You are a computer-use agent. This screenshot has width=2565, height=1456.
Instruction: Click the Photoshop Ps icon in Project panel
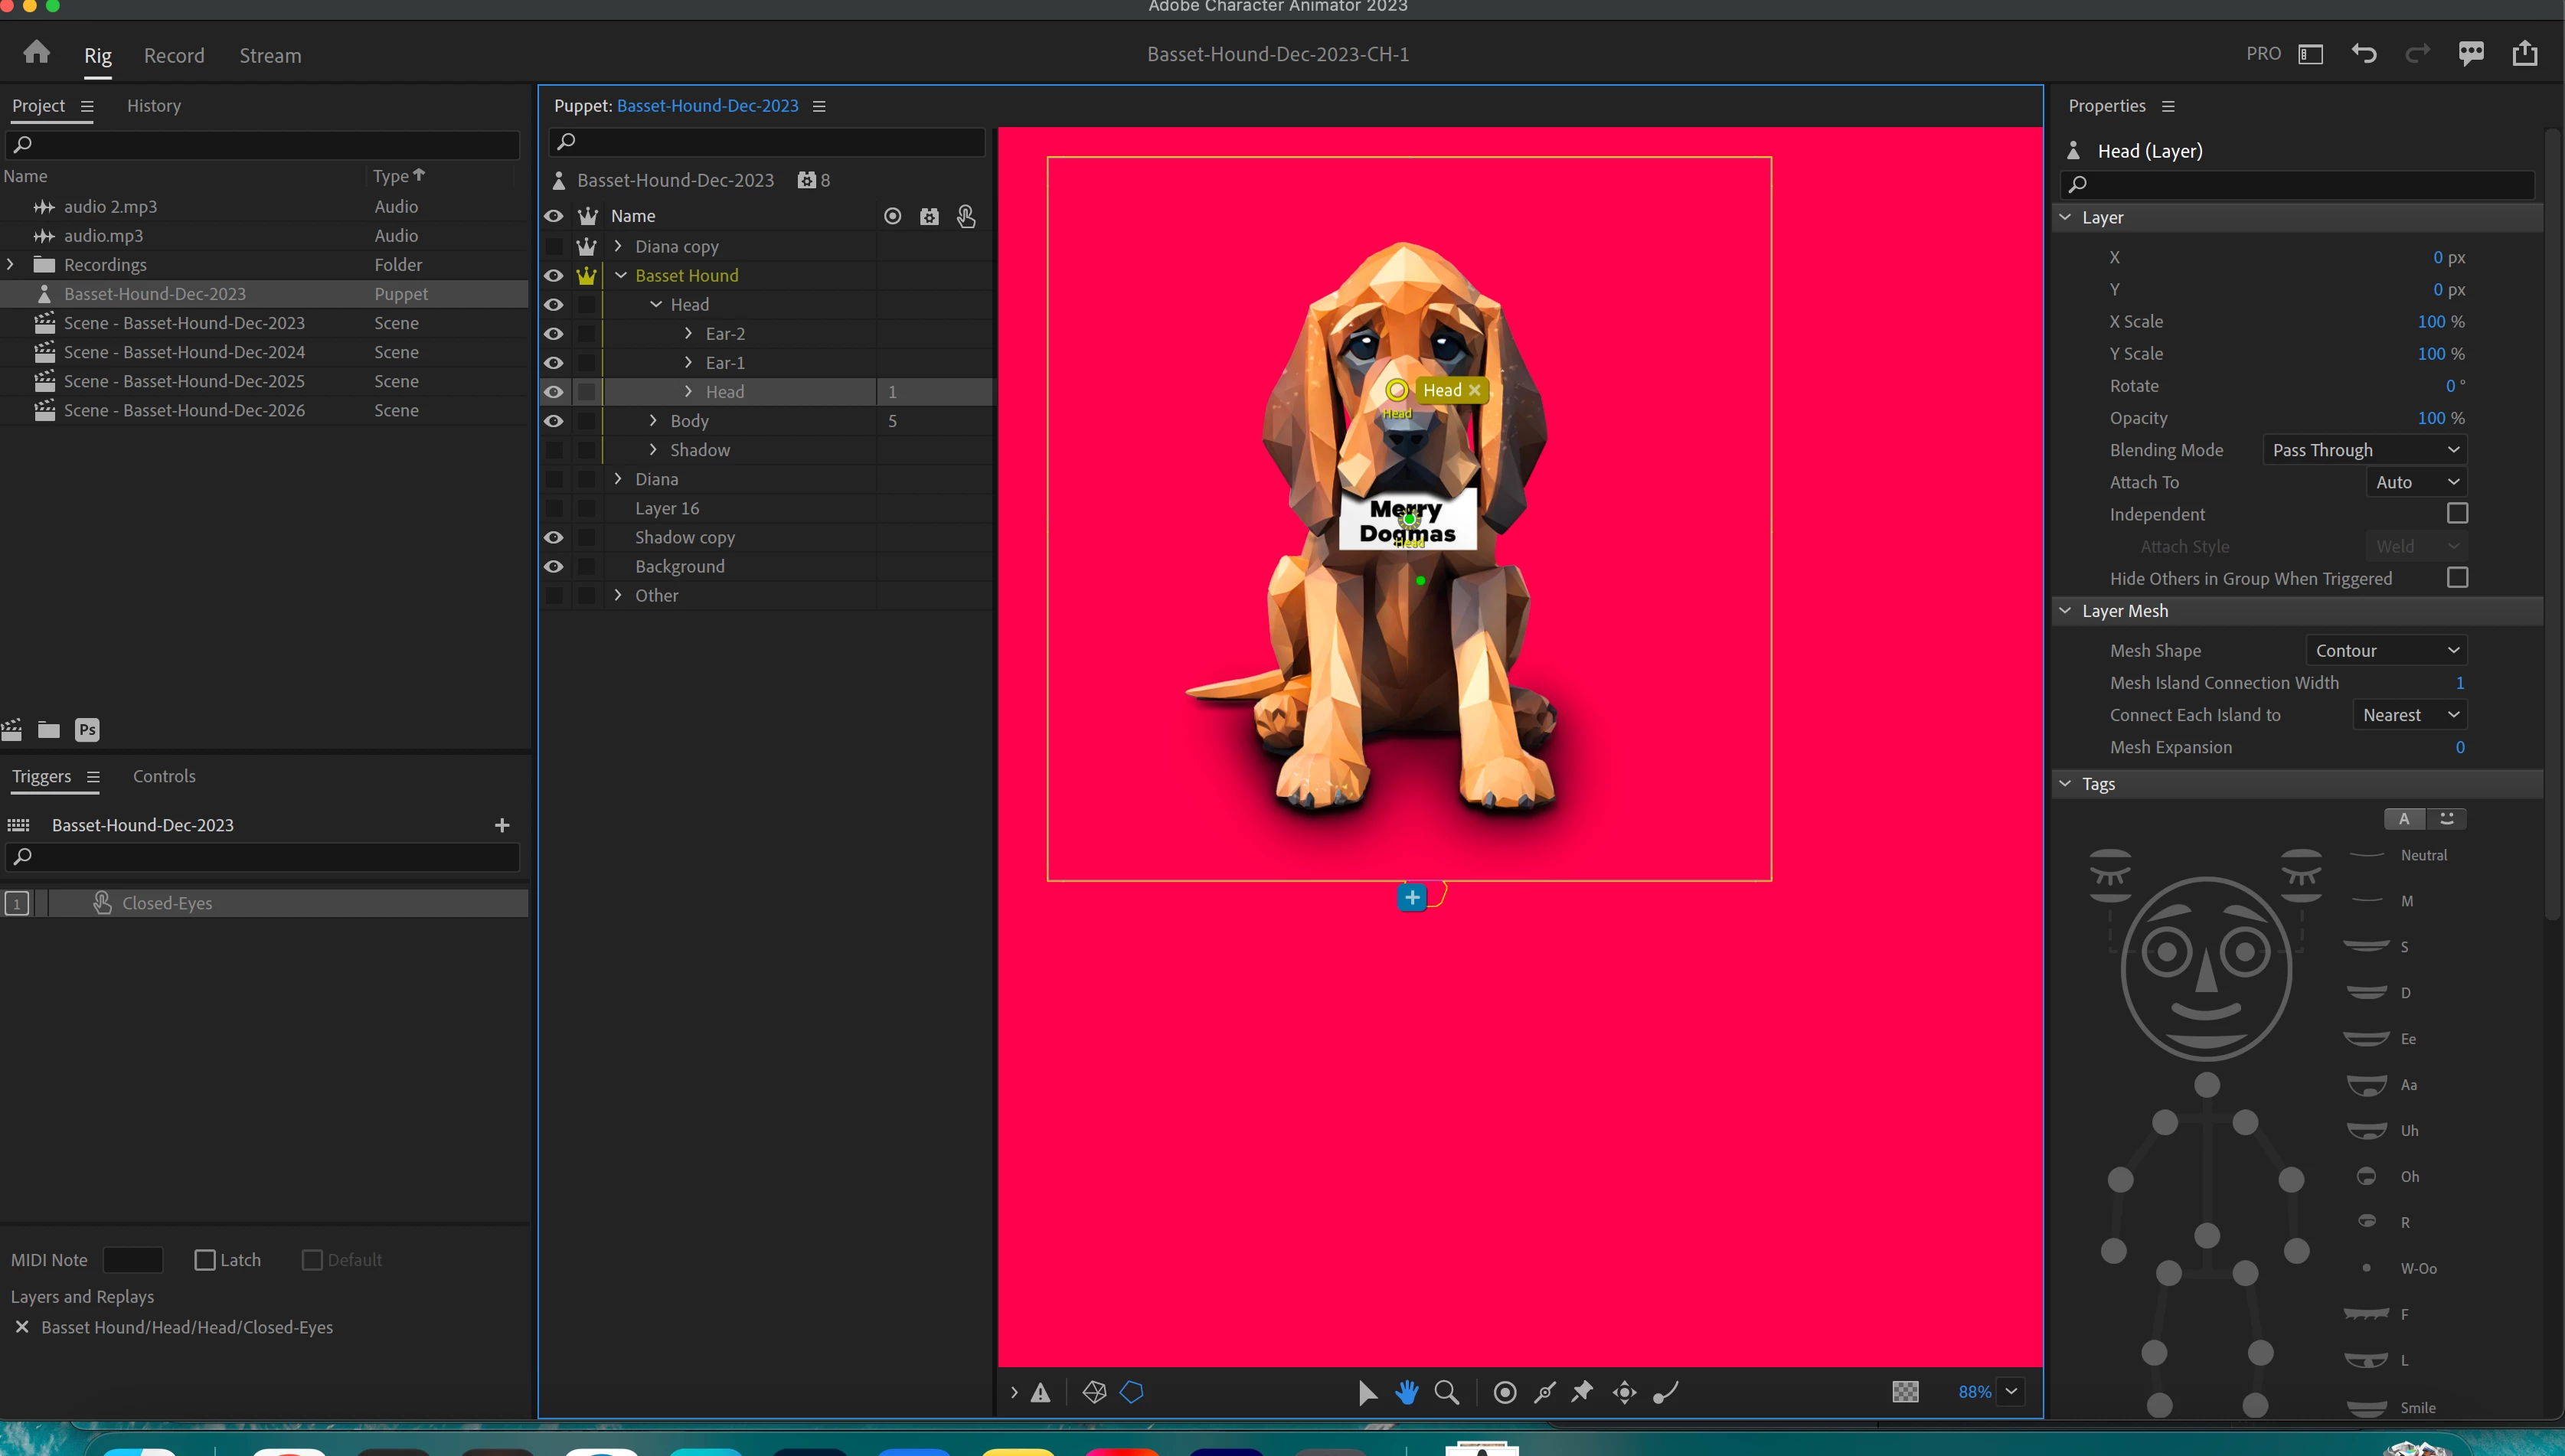87,730
